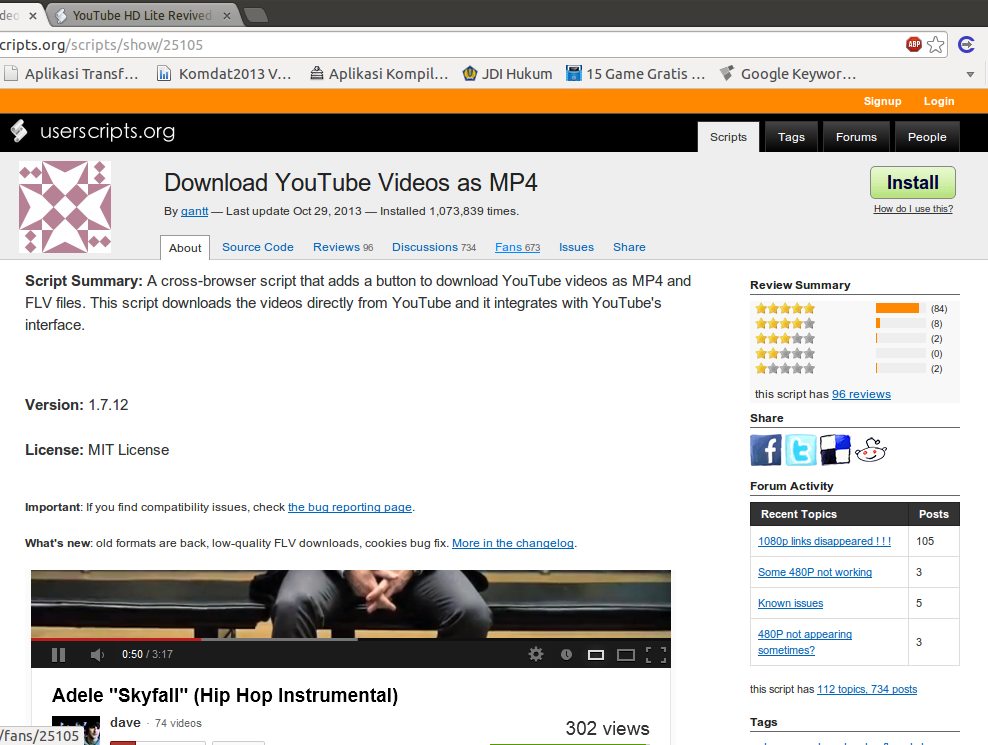The width and height of the screenshot is (988, 745).
Task: Enter fullscreen video mode
Action: 656,655
